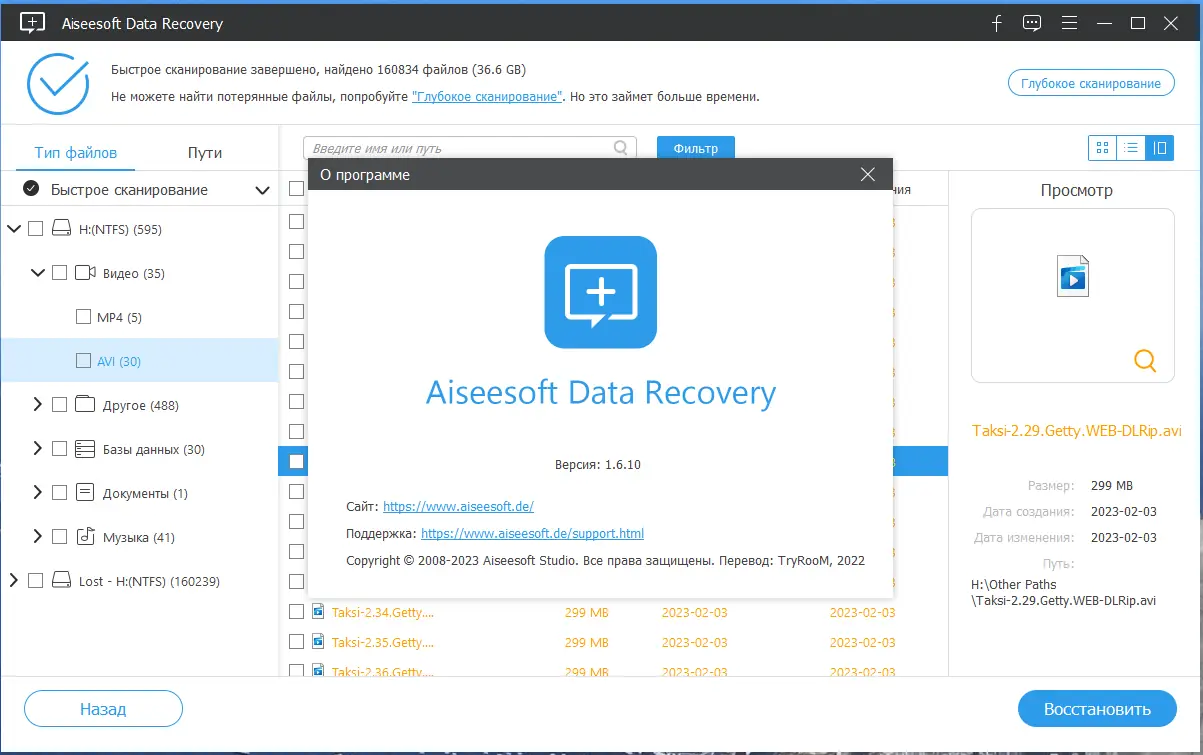1203x755 pixels.
Task: Tick the Другое (488) checkbox
Action: pyautogui.click(x=59, y=405)
